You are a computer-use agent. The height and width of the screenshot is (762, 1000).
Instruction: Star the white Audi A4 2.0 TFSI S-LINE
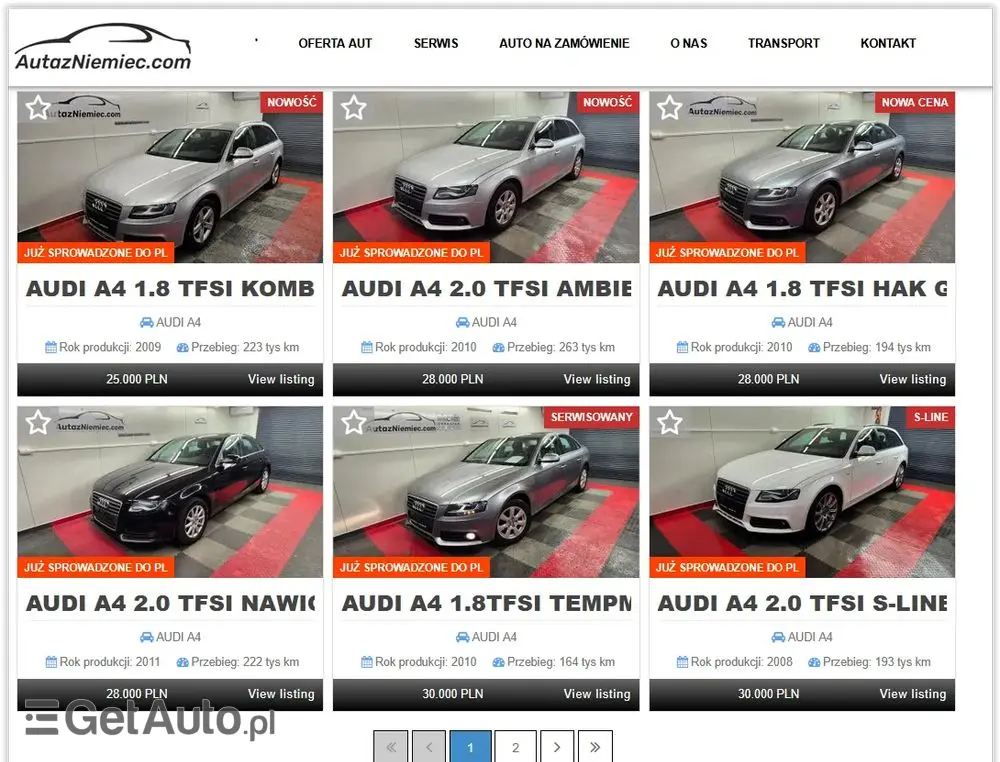(669, 422)
